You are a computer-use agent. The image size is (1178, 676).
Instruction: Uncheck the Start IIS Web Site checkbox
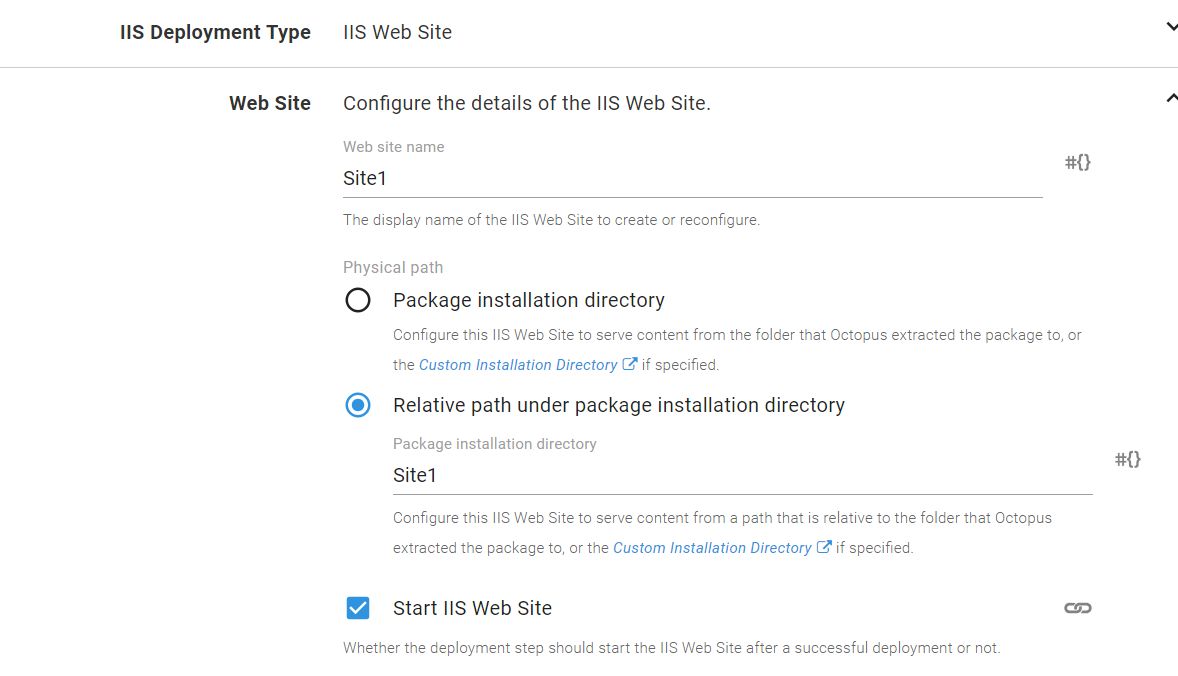[x=358, y=608]
